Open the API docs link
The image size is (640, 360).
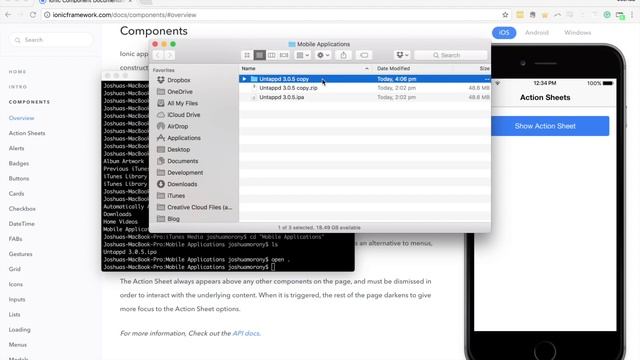246,333
